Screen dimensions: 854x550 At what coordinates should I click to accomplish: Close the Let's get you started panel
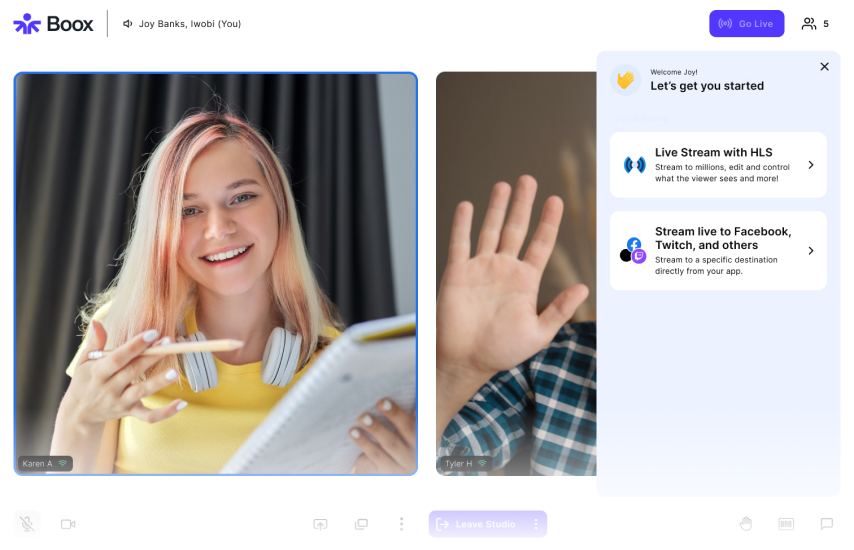tap(824, 67)
